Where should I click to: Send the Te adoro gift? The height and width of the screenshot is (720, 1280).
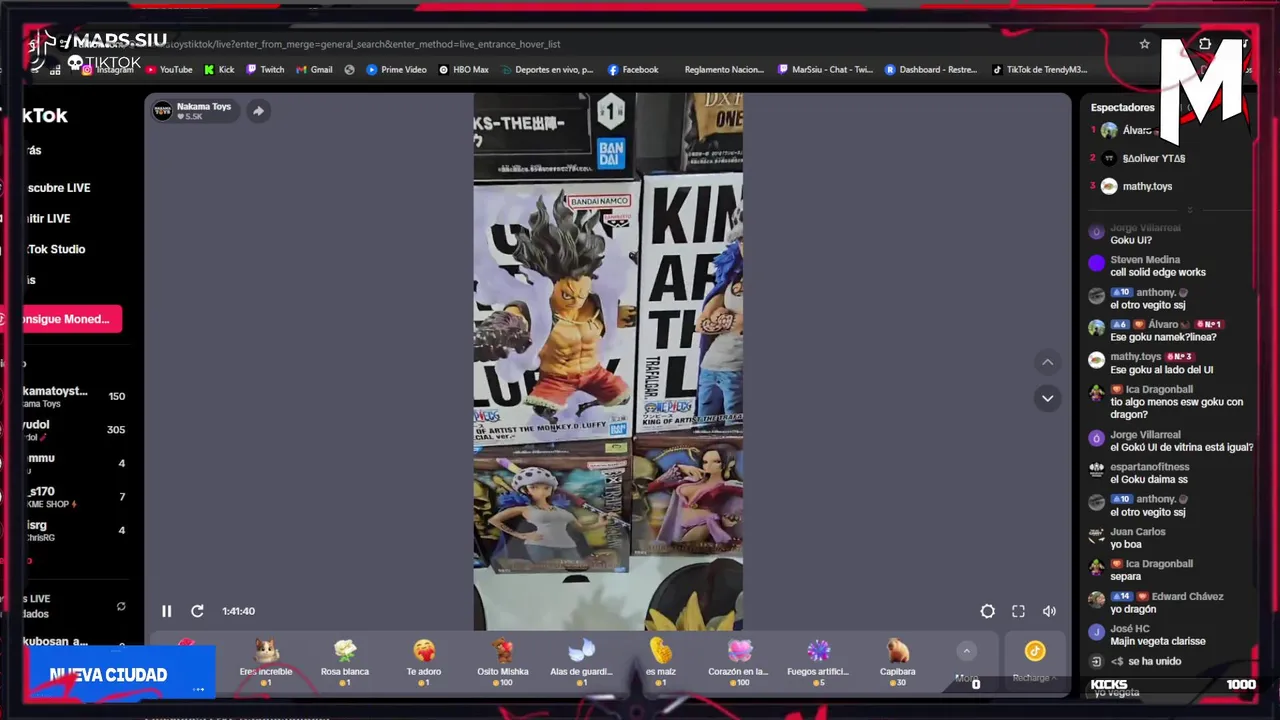(x=424, y=662)
